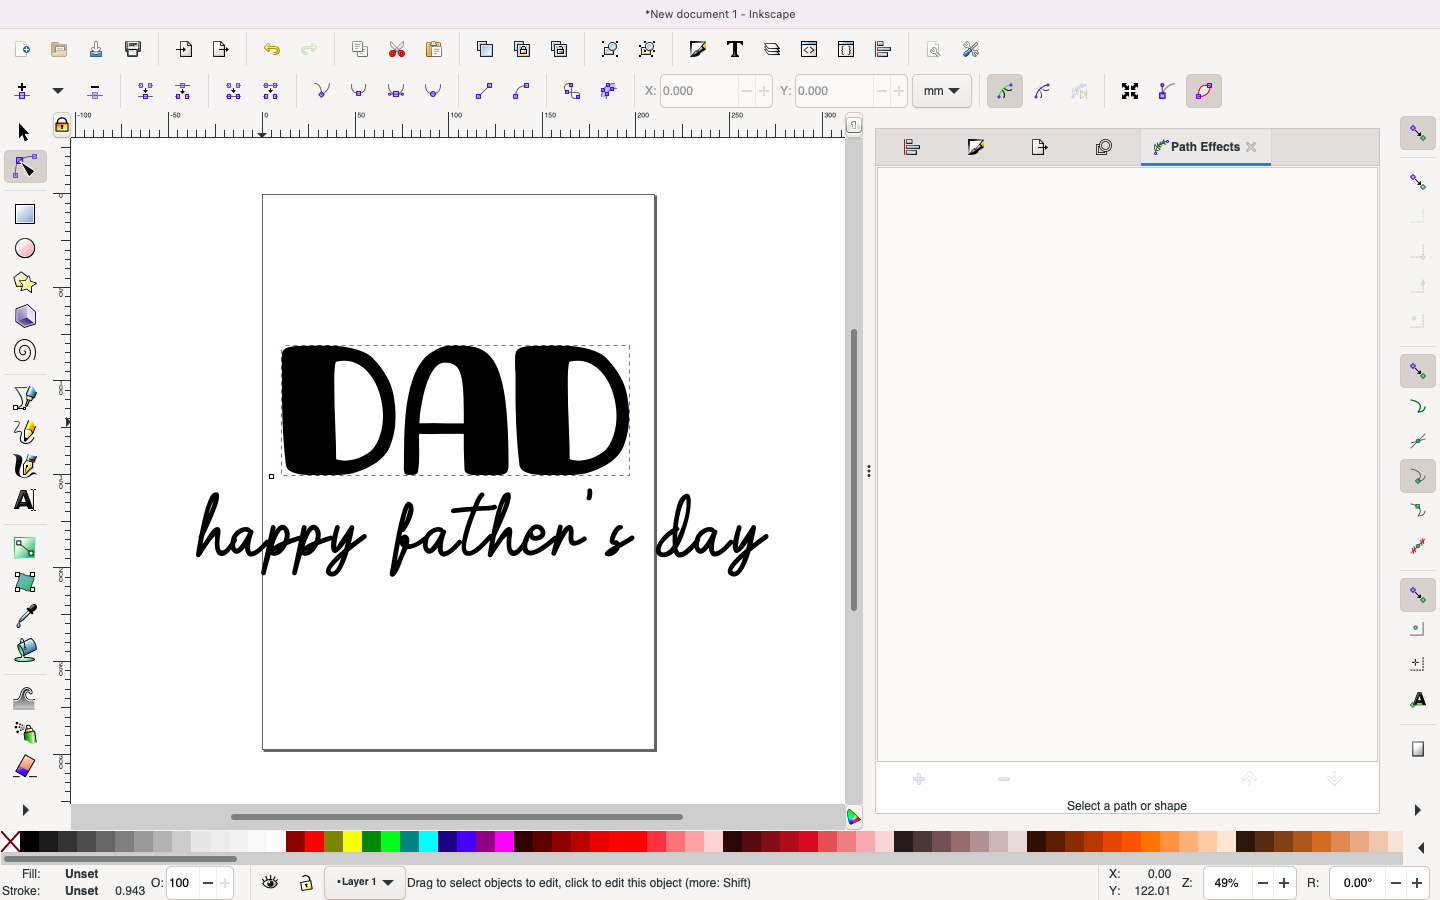Select the Selector arrow tool
This screenshot has width=1440, height=900.
pyautogui.click(x=25, y=132)
